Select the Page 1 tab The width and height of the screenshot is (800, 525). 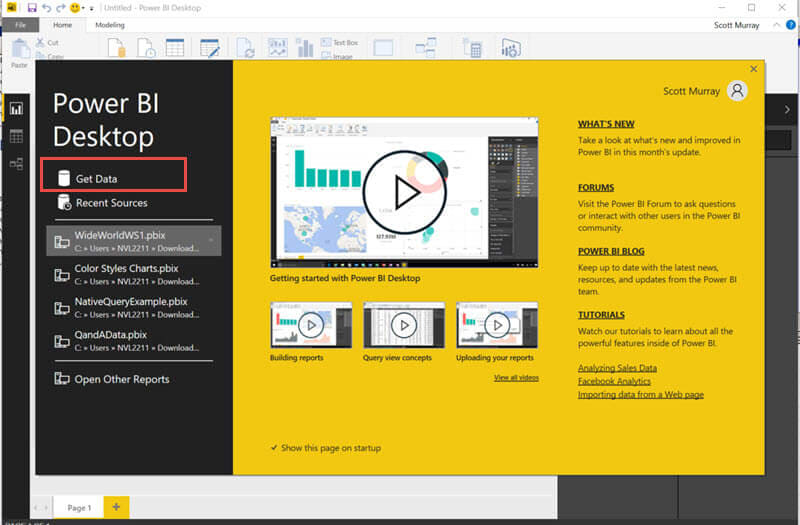[79, 508]
